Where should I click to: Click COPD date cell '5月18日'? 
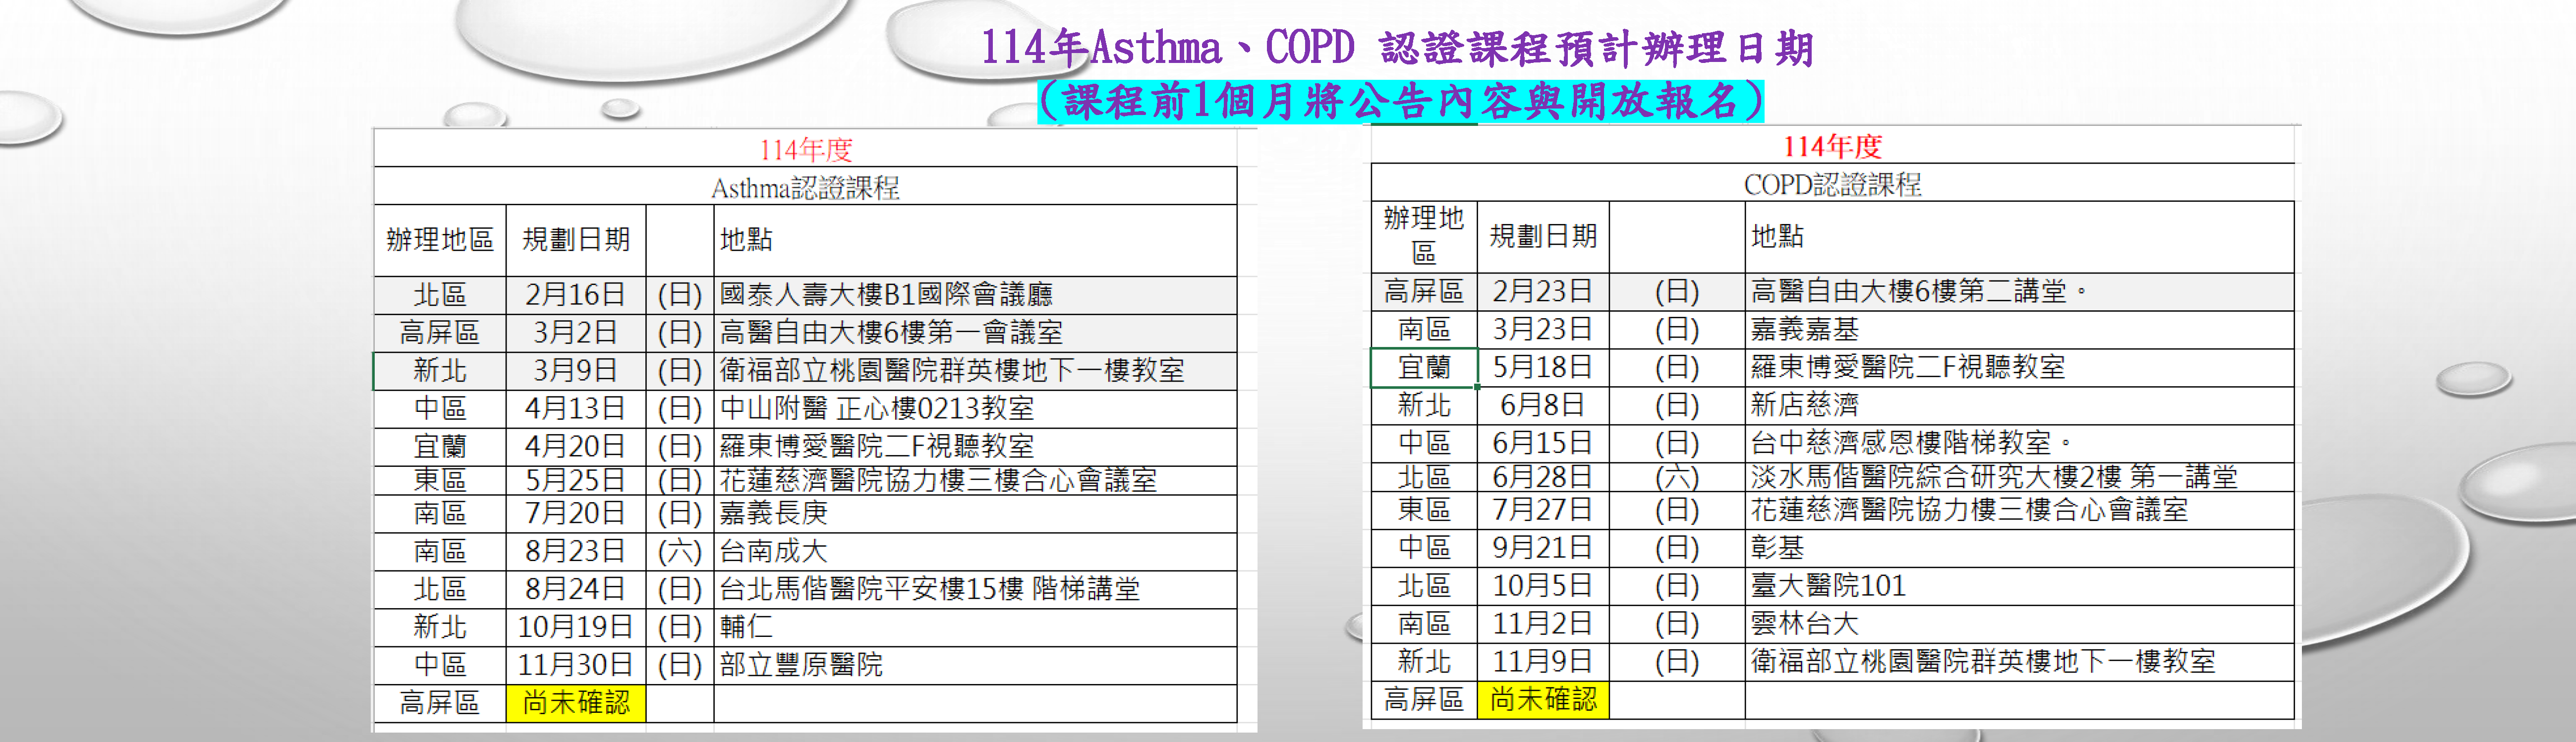(x=1543, y=367)
